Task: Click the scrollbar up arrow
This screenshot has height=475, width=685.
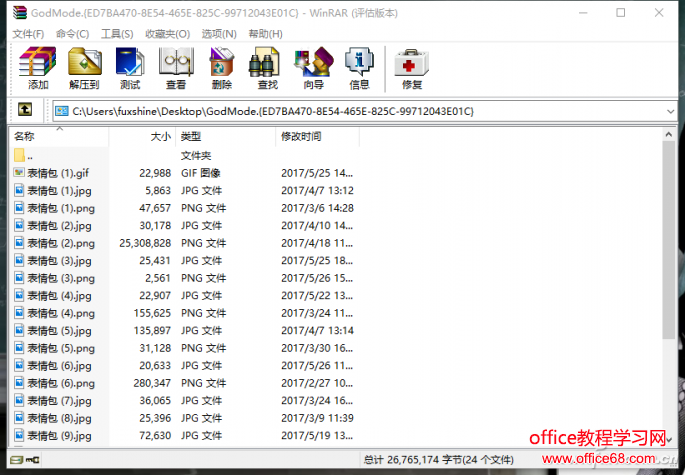Action: 668,135
